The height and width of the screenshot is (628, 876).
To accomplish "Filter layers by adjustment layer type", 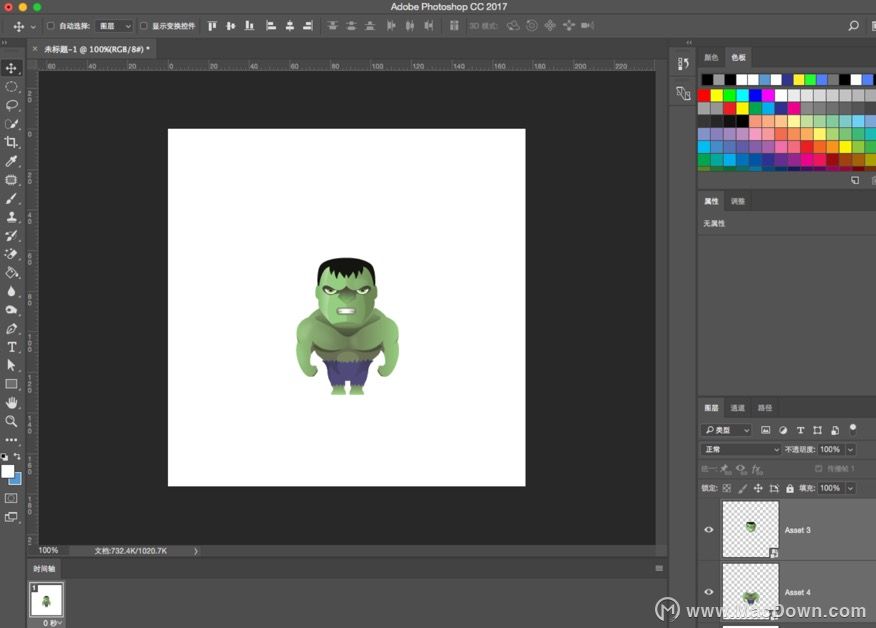I will 783,430.
